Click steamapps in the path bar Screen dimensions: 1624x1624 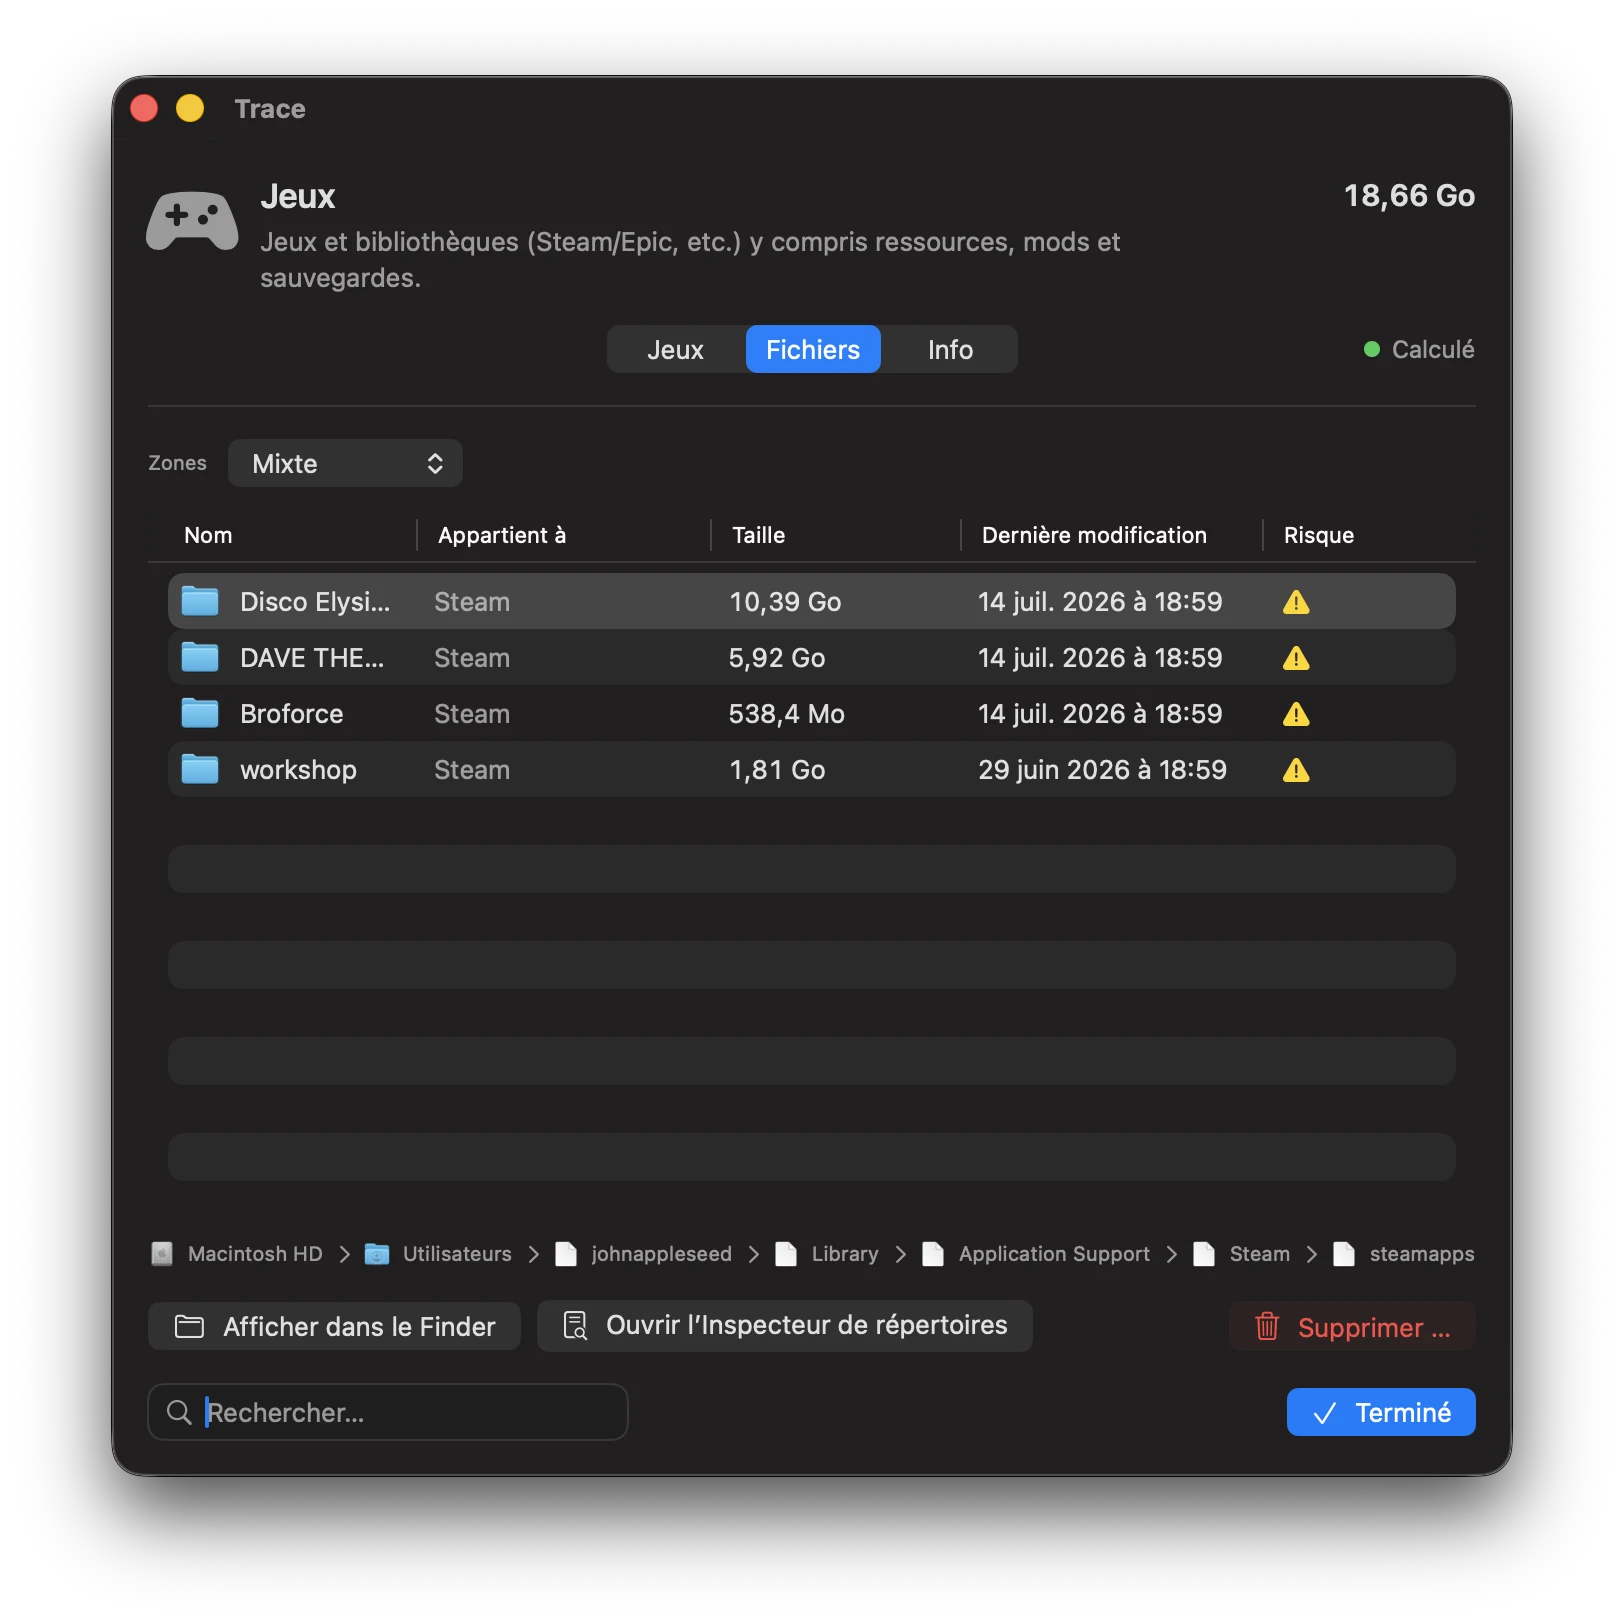pyautogui.click(x=1422, y=1254)
